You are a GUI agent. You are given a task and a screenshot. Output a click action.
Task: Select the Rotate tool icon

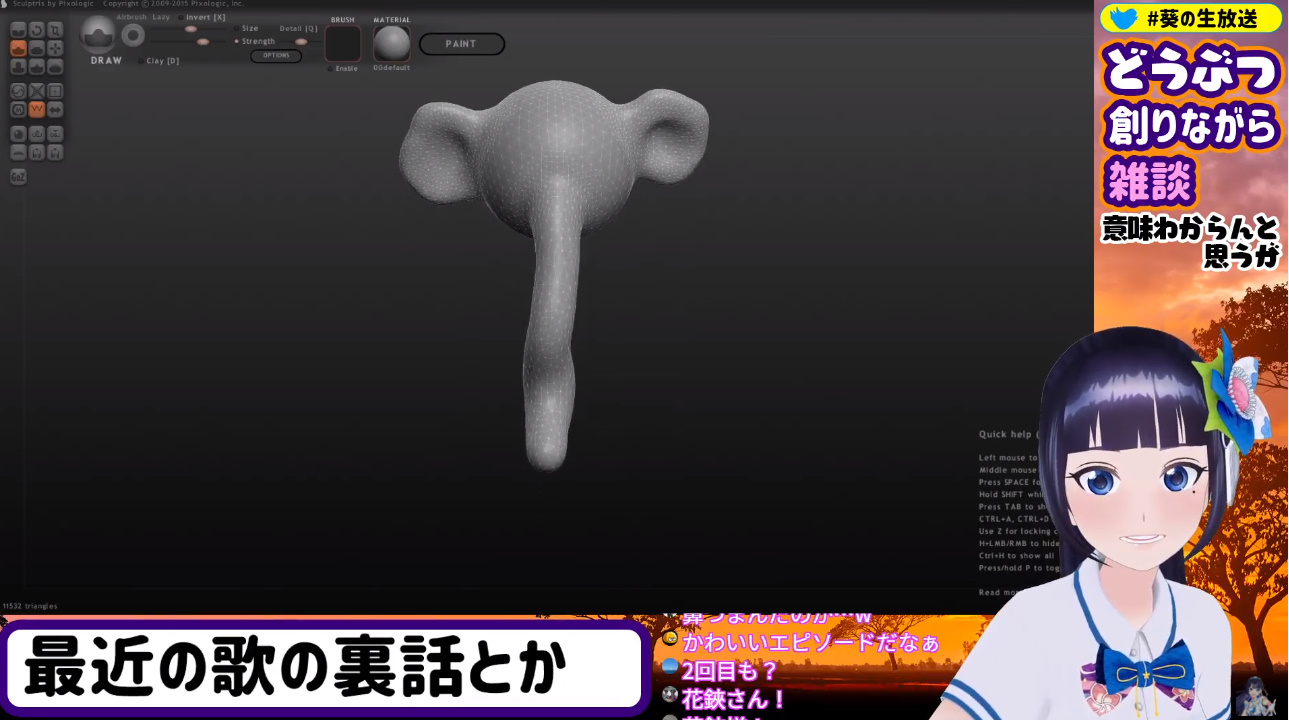pyautogui.click(x=36, y=29)
